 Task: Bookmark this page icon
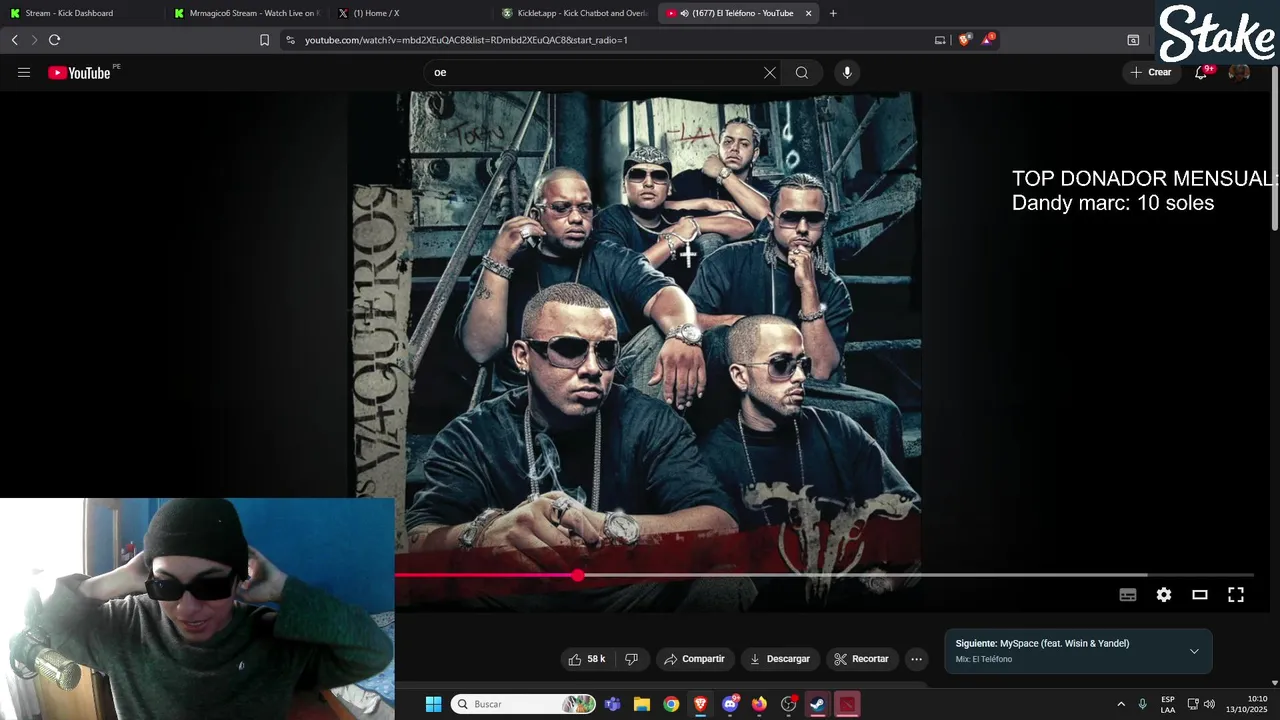pyautogui.click(x=264, y=40)
